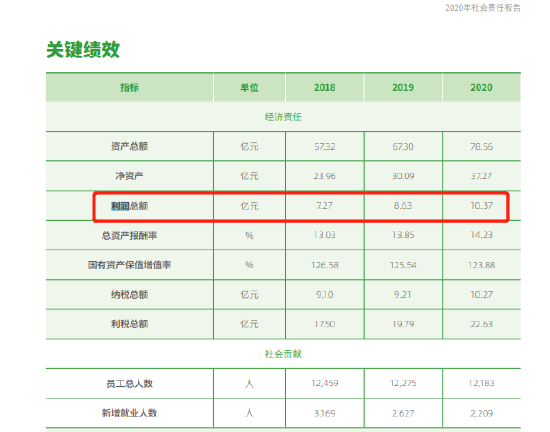Image resolution: width=550 pixels, height=432 pixels.
Task: Select the 总资产报酬率 row label
Action: pos(129,235)
